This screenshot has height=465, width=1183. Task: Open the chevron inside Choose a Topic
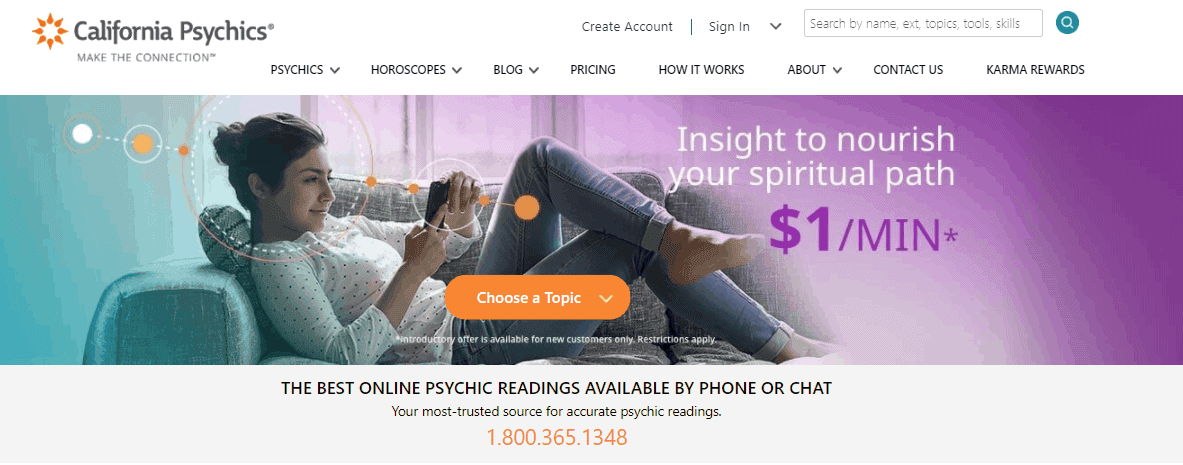pyautogui.click(x=606, y=298)
